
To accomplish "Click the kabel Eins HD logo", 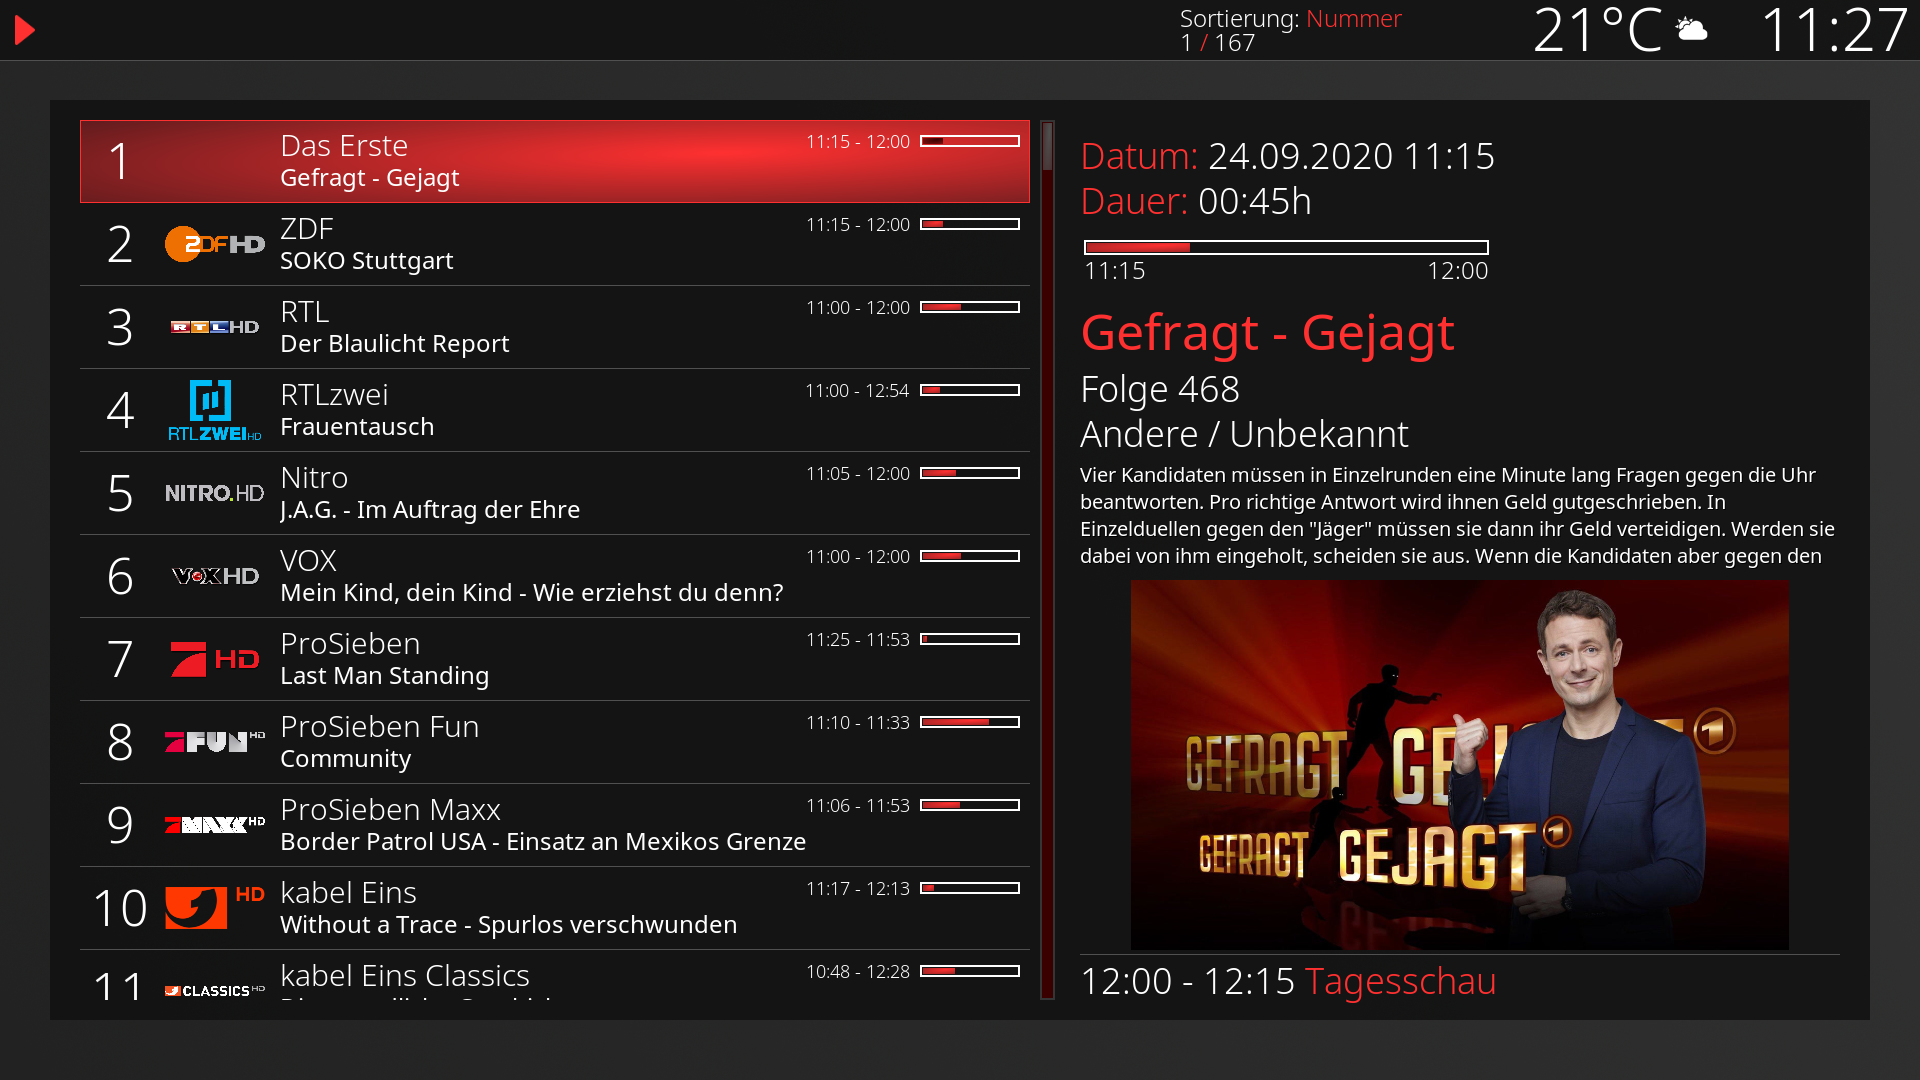I will click(x=214, y=907).
